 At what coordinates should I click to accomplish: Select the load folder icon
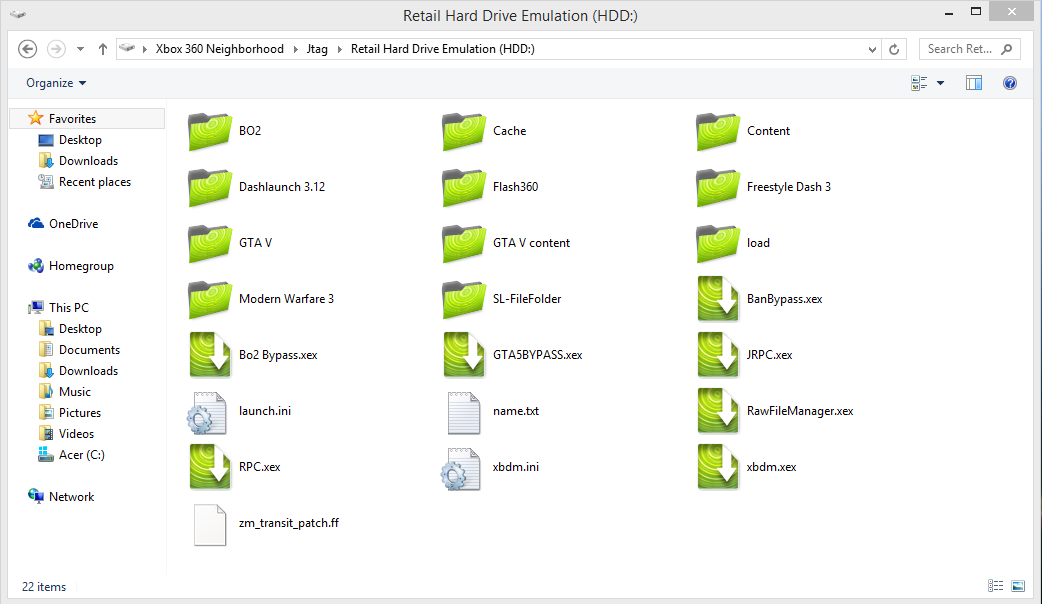point(718,243)
